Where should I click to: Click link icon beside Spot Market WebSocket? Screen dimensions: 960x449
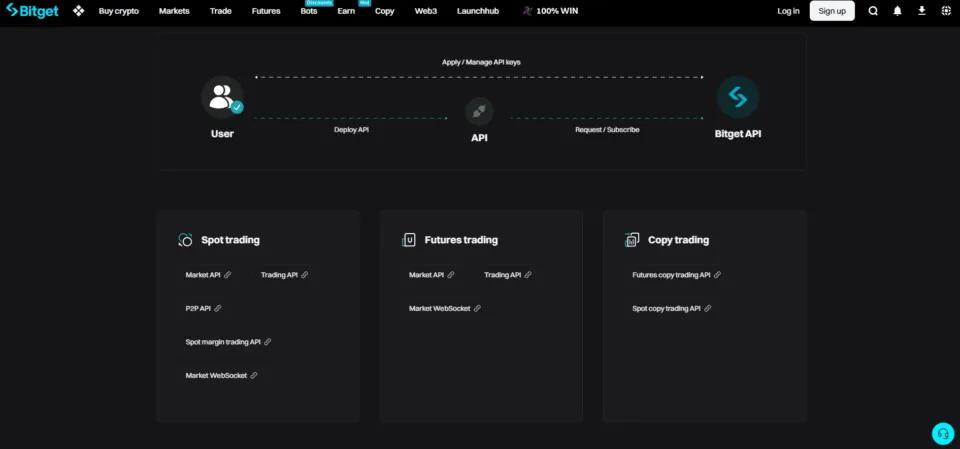[x=254, y=375]
